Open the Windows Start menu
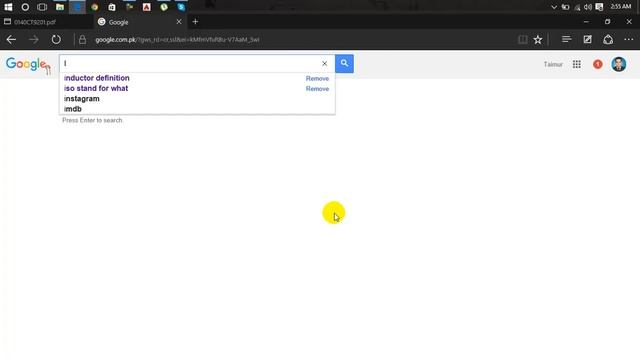Image resolution: width=640 pixels, height=360 pixels. tap(8, 7)
